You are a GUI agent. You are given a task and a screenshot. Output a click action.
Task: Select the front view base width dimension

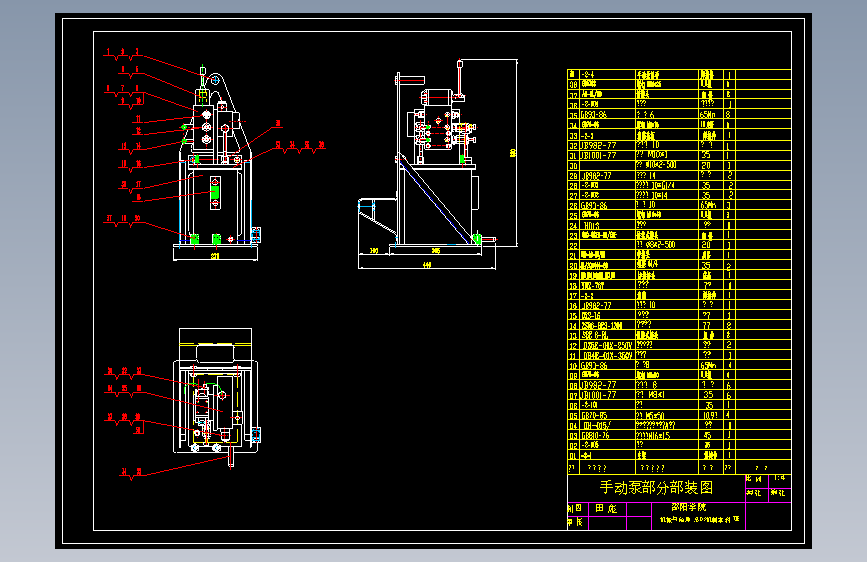click(x=215, y=256)
